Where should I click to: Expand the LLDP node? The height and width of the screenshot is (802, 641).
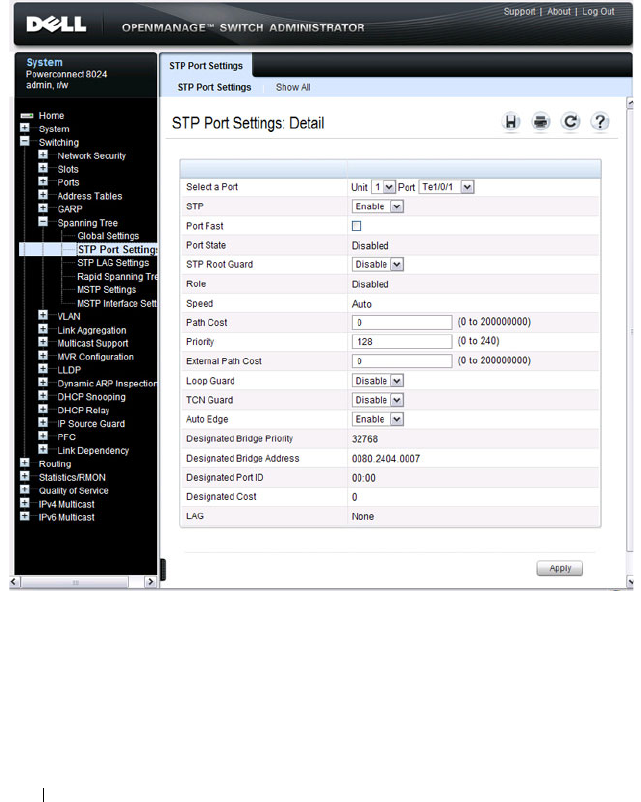pos(43,368)
